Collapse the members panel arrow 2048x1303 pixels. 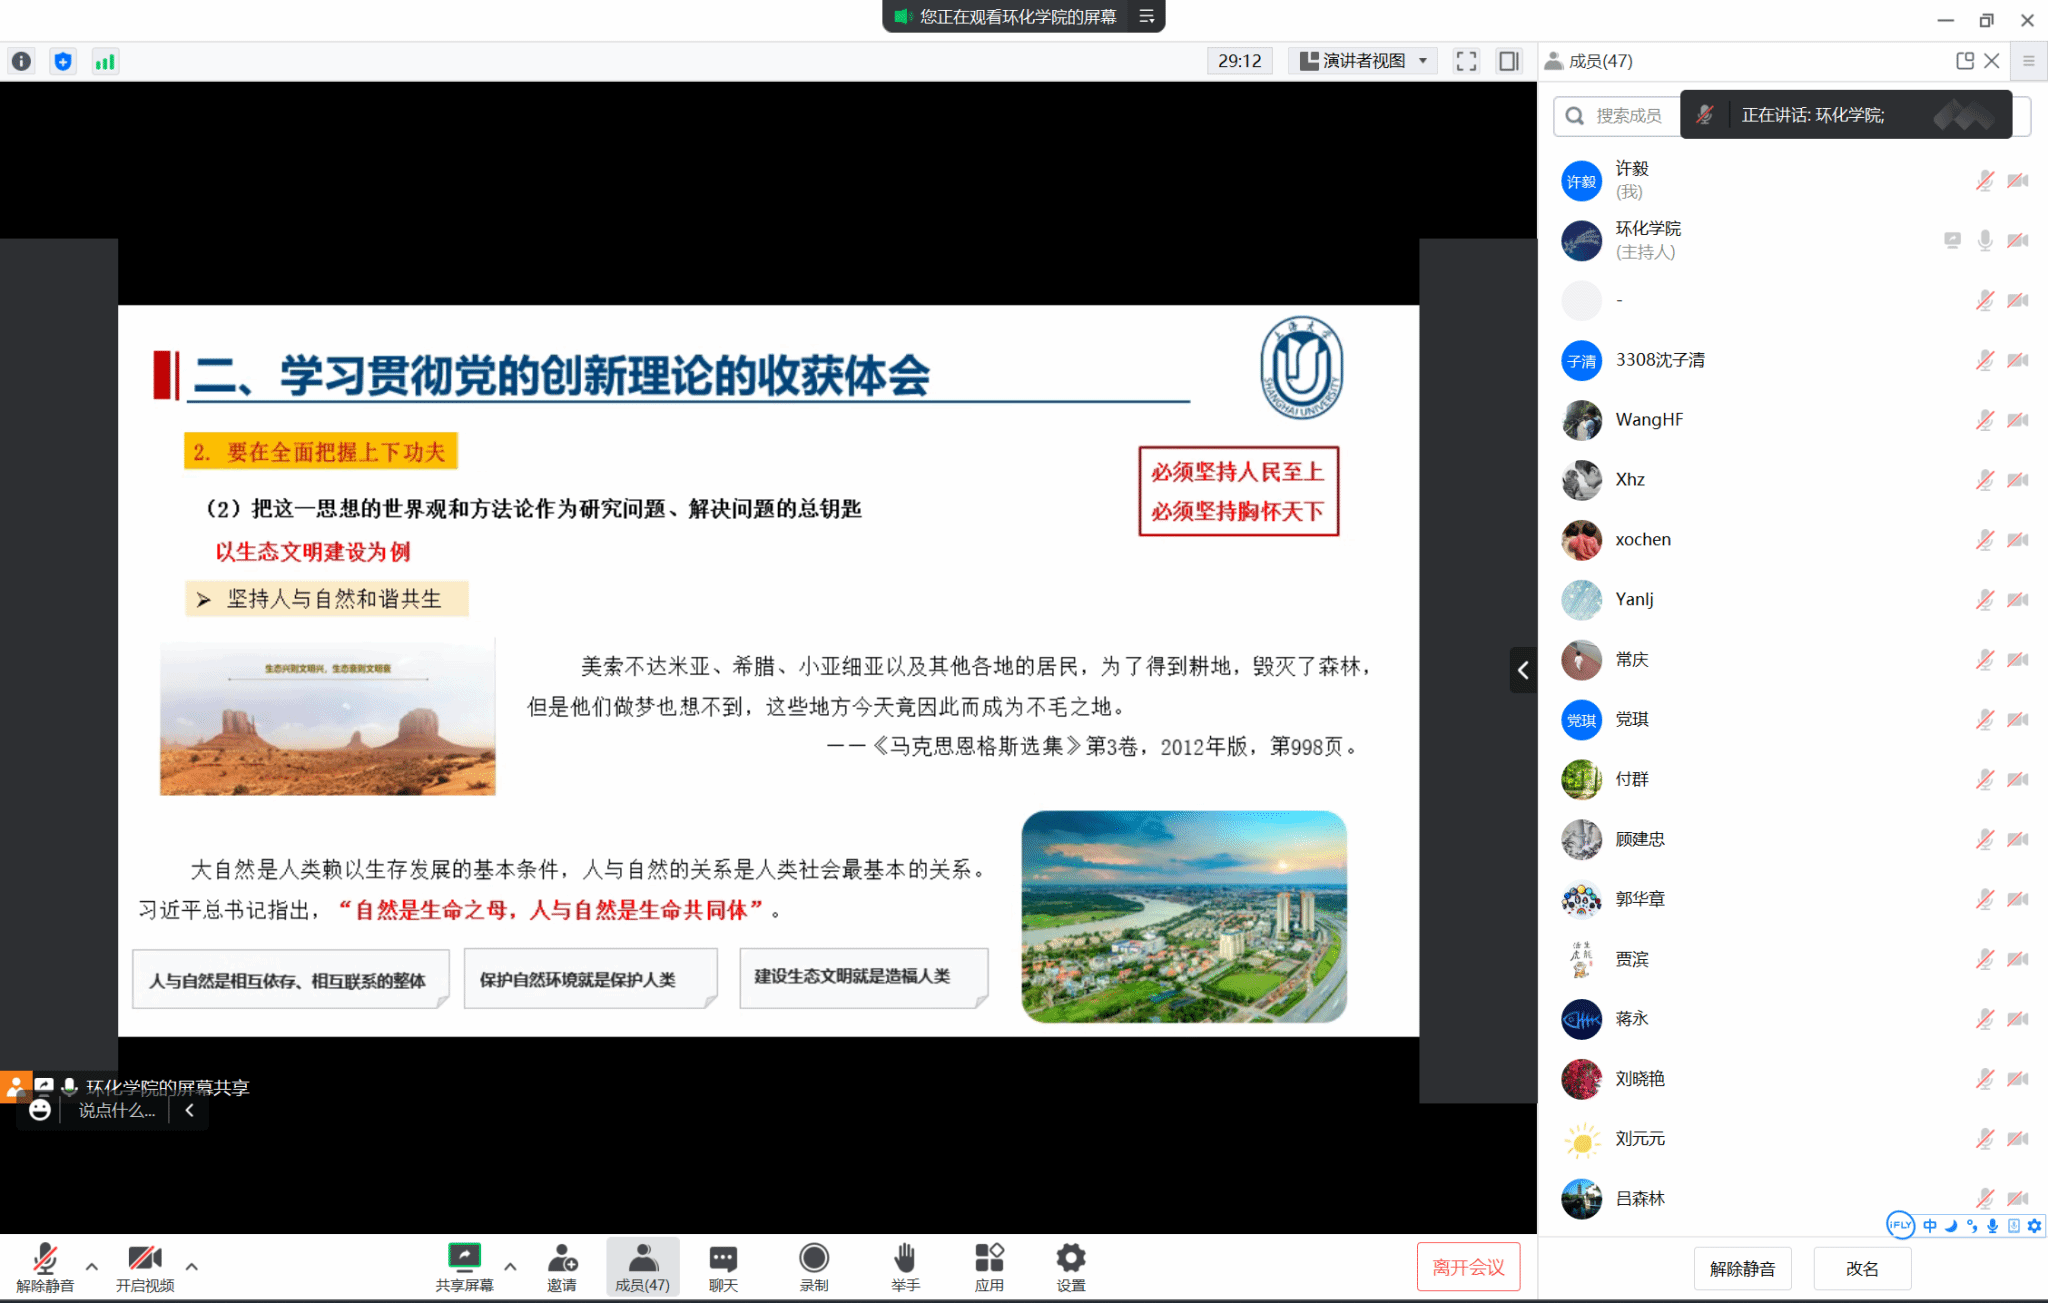click(x=1522, y=670)
